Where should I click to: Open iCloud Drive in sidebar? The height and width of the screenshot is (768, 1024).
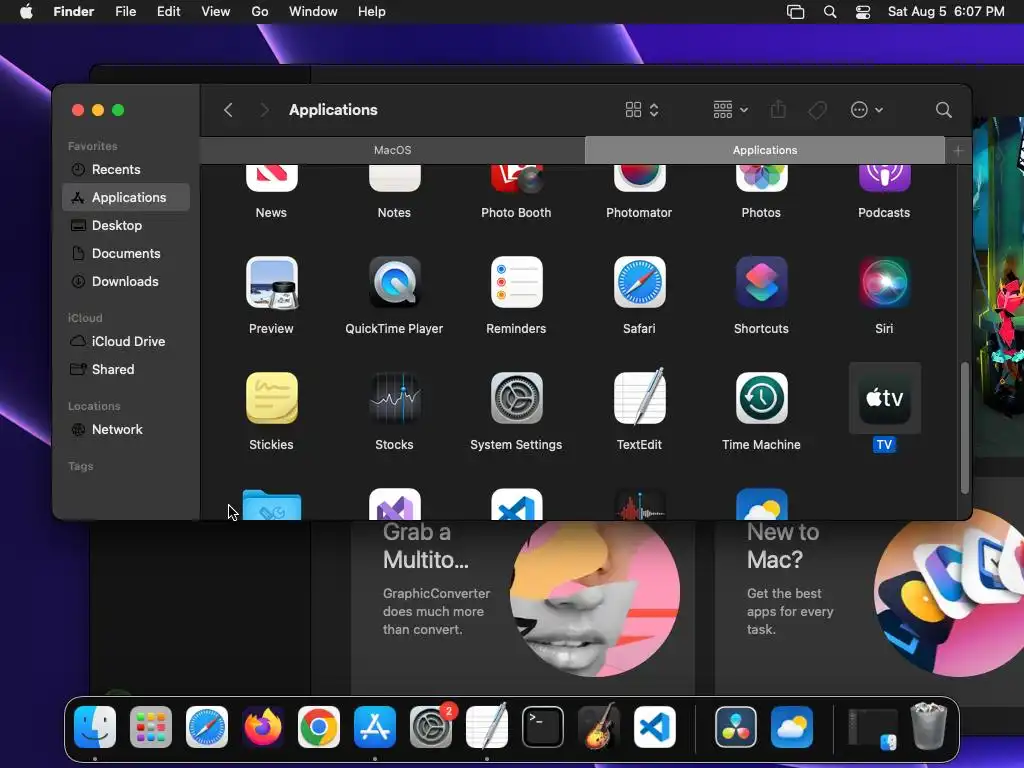pyautogui.click(x=126, y=342)
